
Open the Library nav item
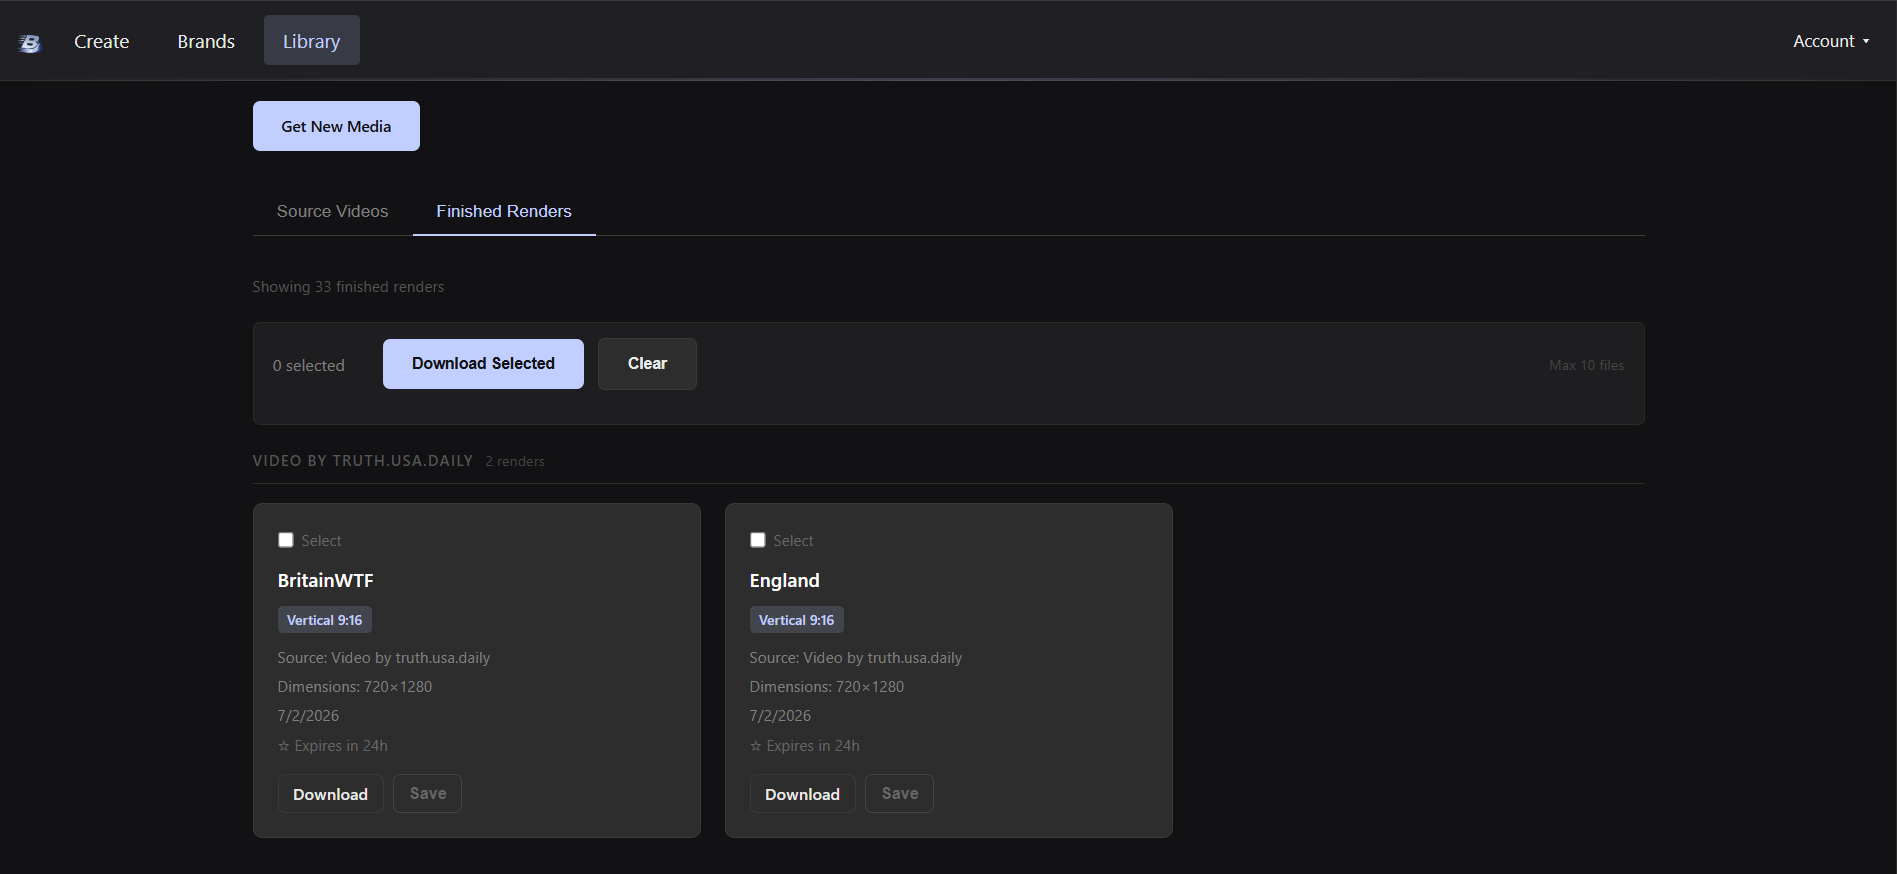(x=312, y=41)
